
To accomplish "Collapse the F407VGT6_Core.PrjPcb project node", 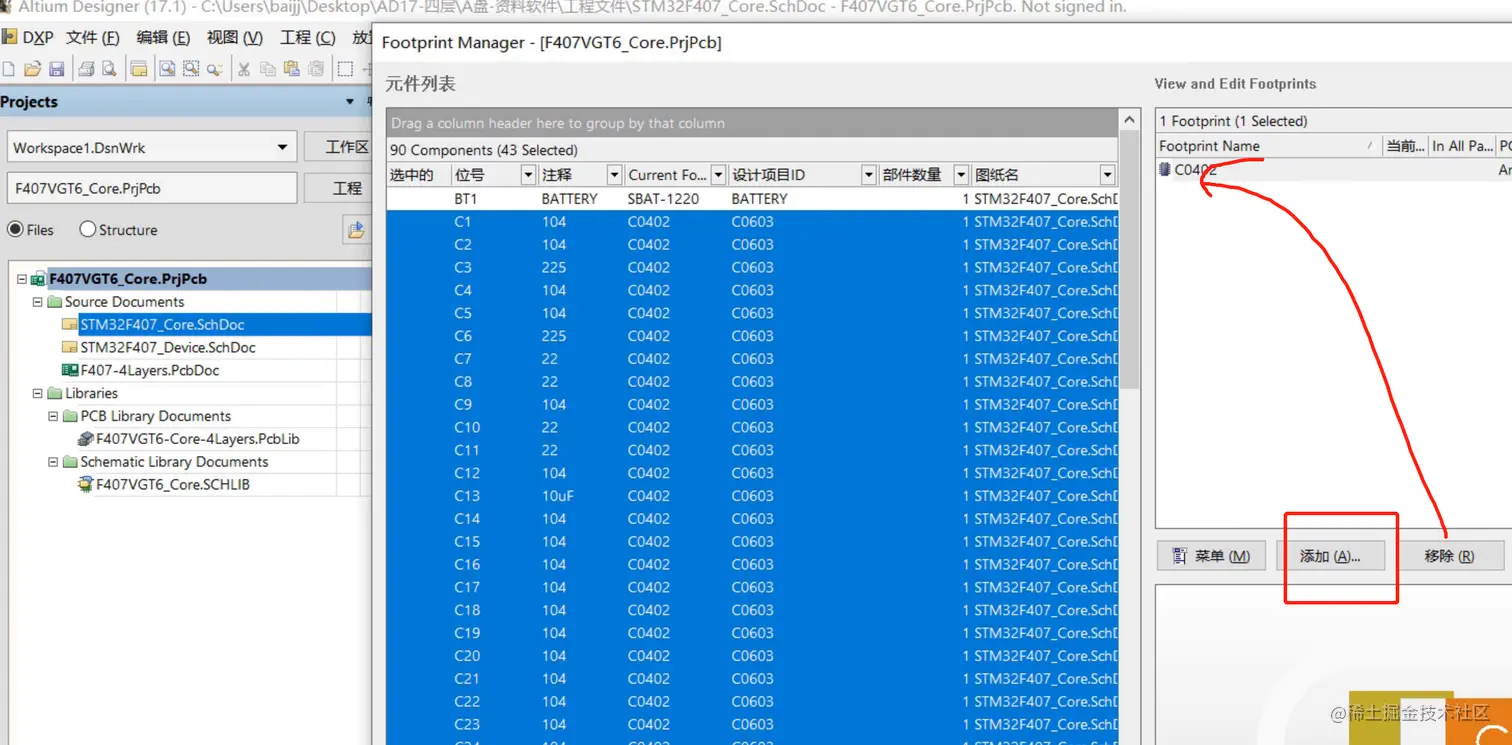I will 22,279.
